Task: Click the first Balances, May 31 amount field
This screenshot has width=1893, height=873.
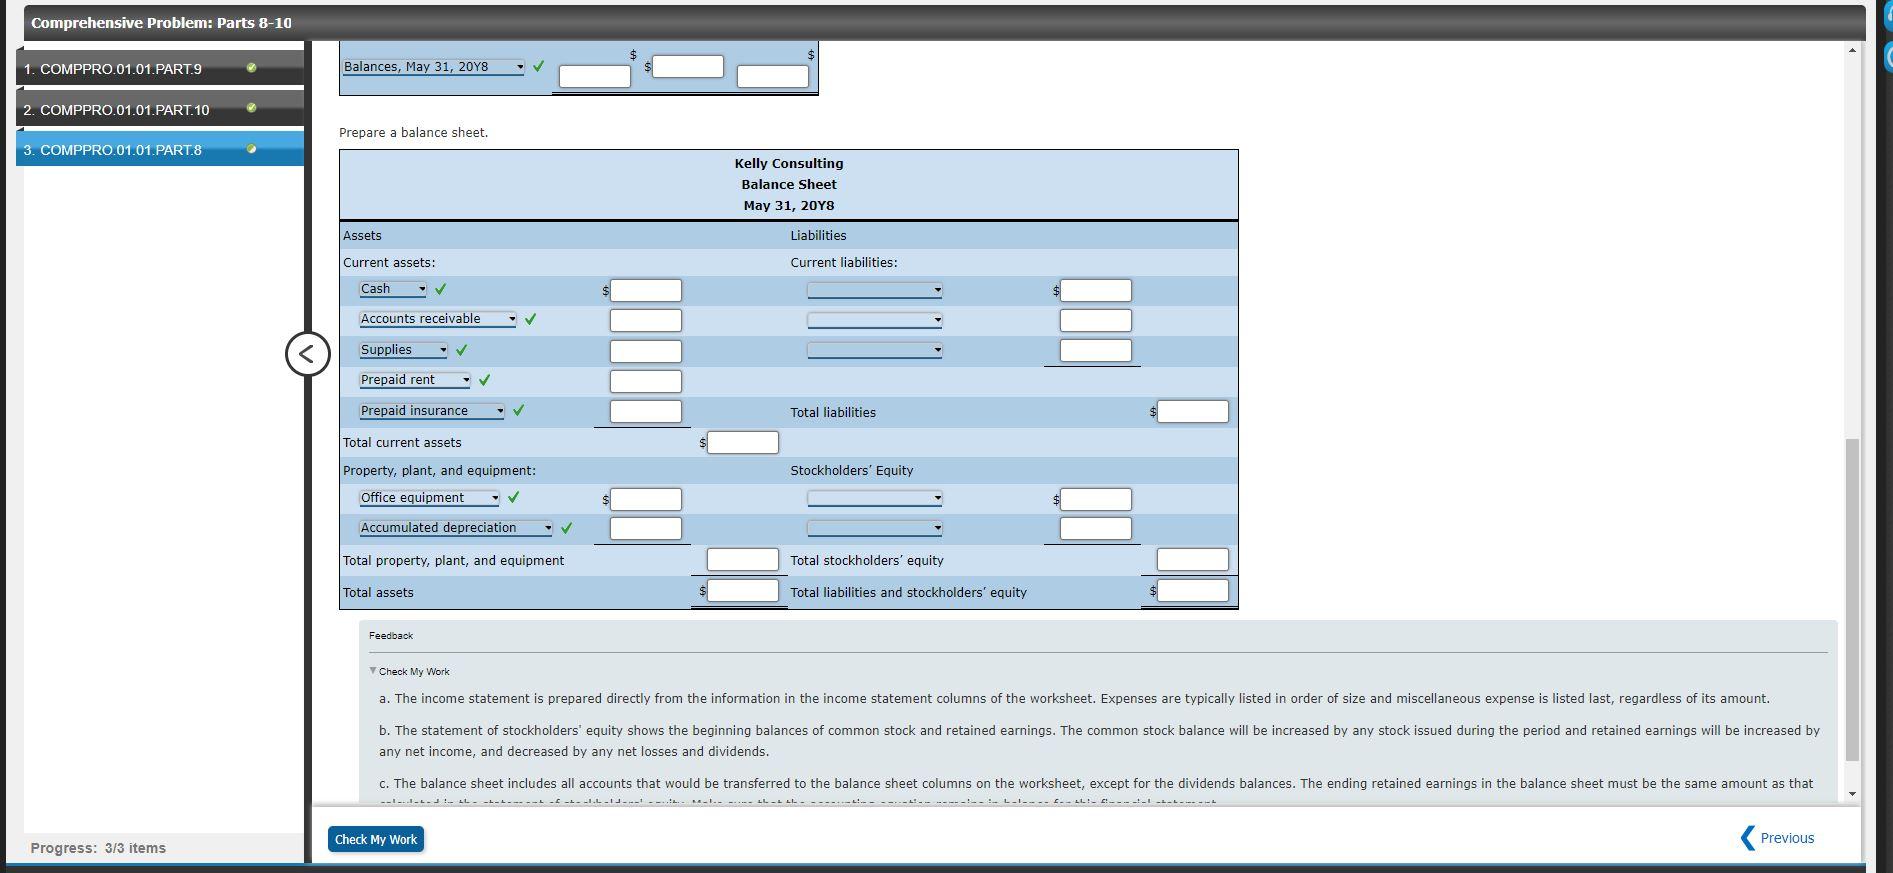Action: [595, 76]
